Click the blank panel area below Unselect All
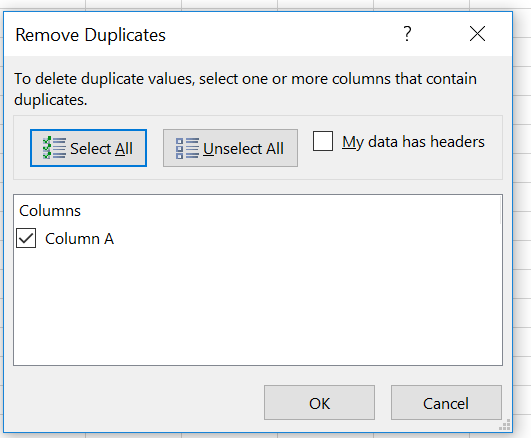 click(230, 173)
